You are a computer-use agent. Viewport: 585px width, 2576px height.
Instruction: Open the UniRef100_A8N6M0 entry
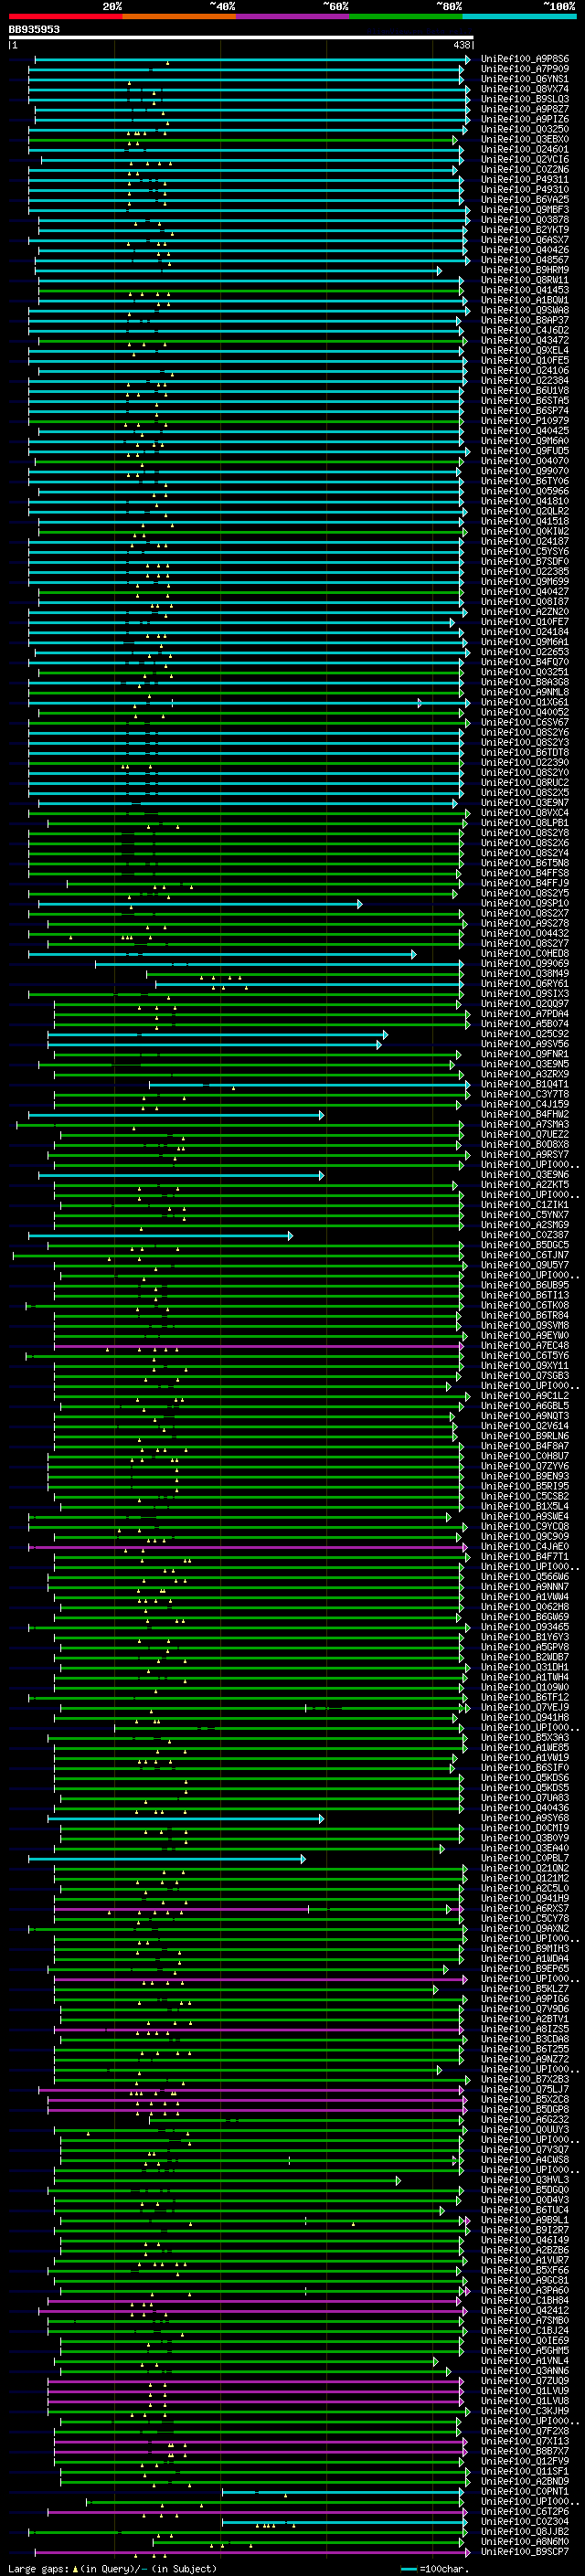tap(524, 2542)
